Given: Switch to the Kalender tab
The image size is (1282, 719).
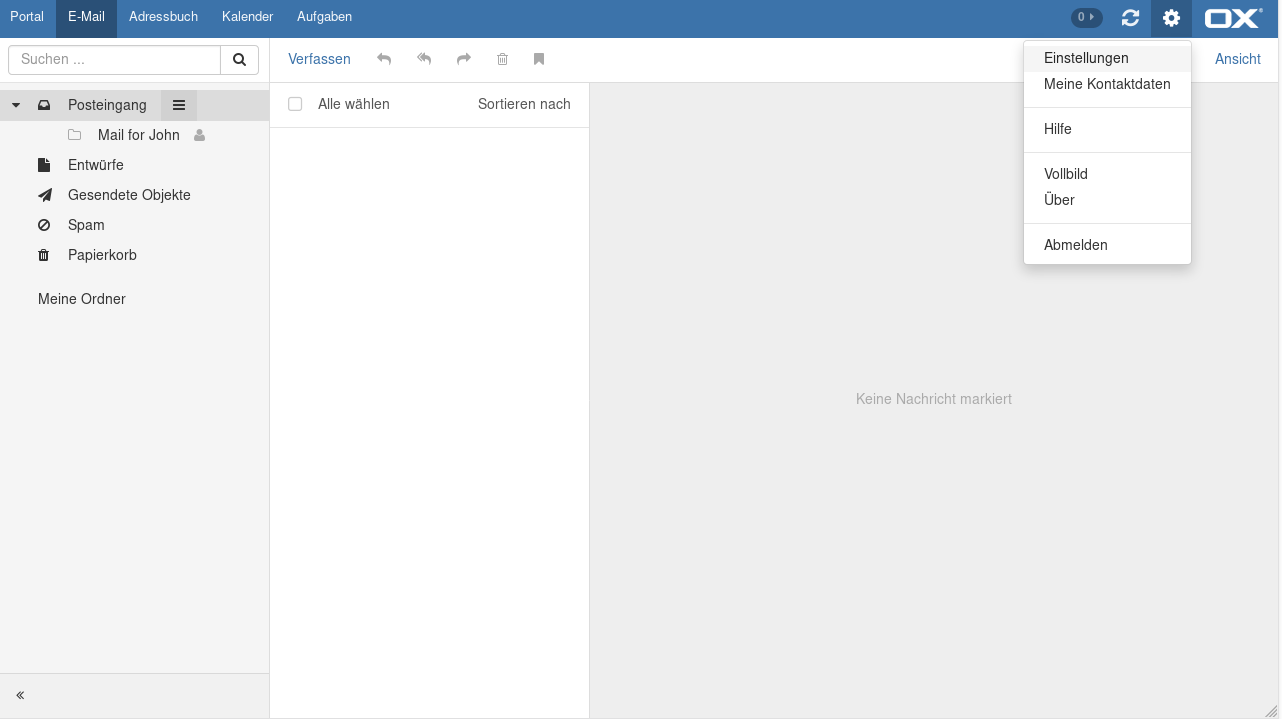Looking at the screenshot, I should [x=247, y=17].
